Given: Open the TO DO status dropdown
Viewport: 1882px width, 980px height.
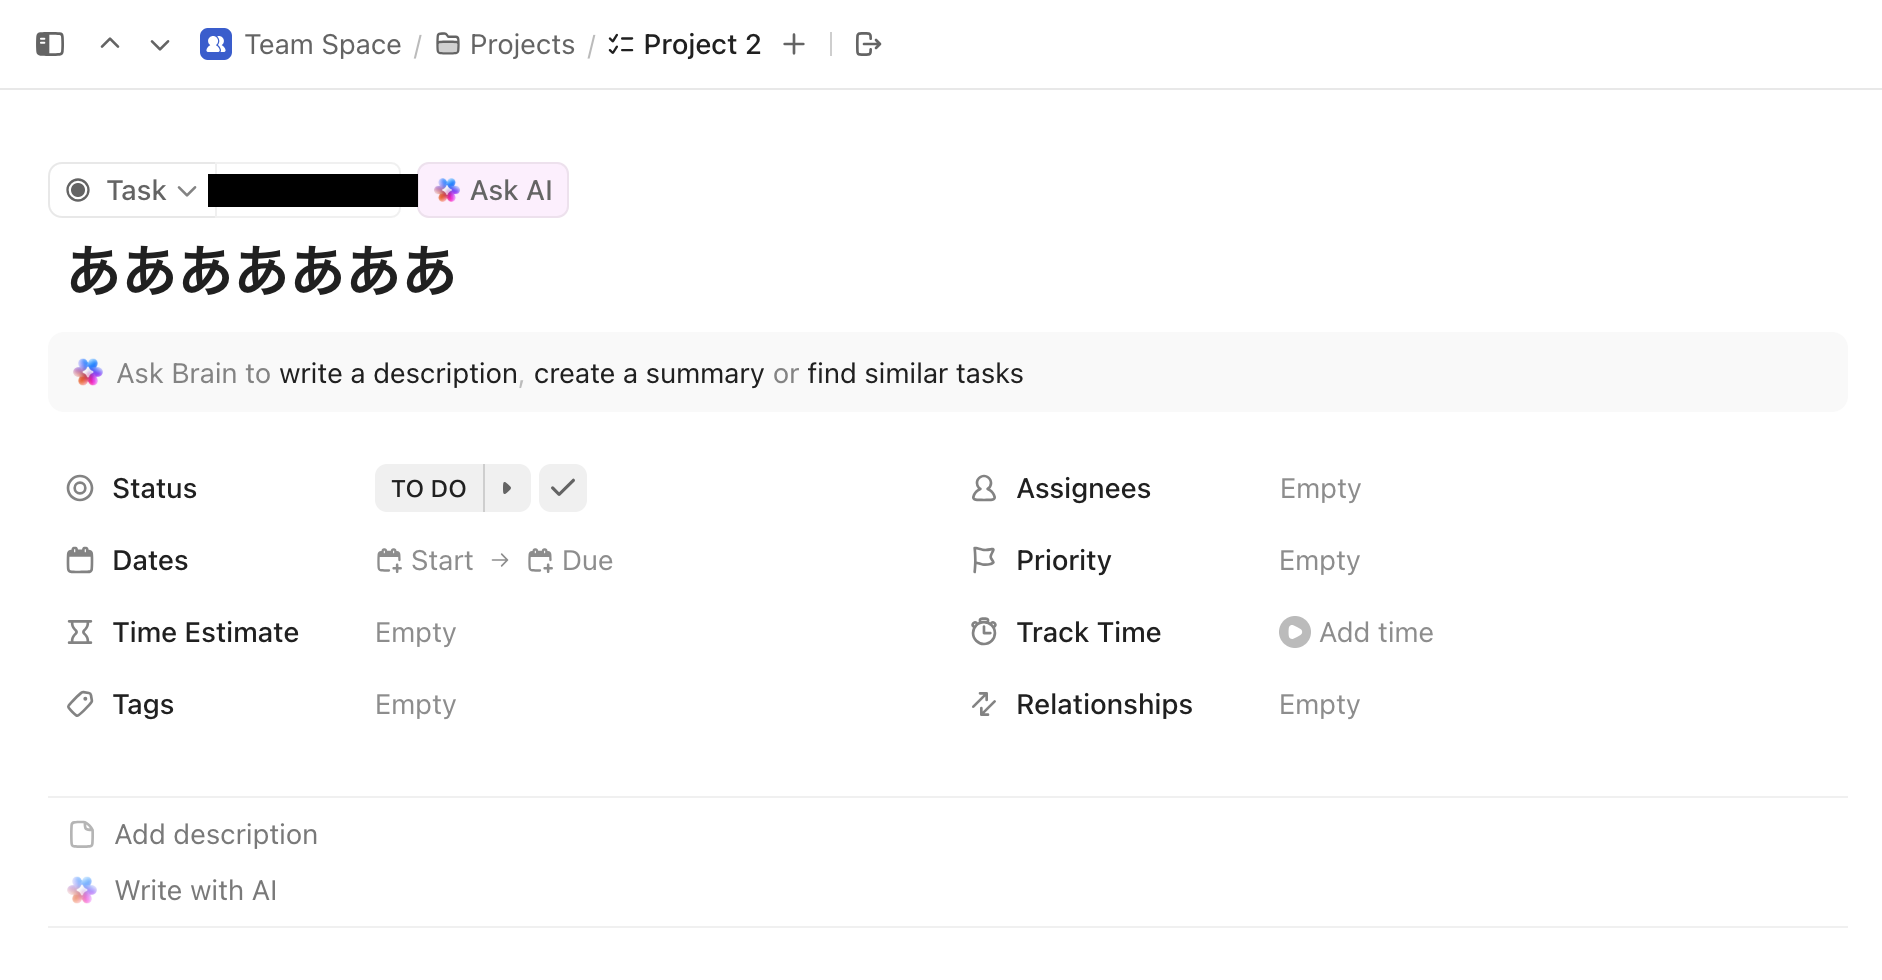Looking at the screenshot, I should (x=429, y=488).
